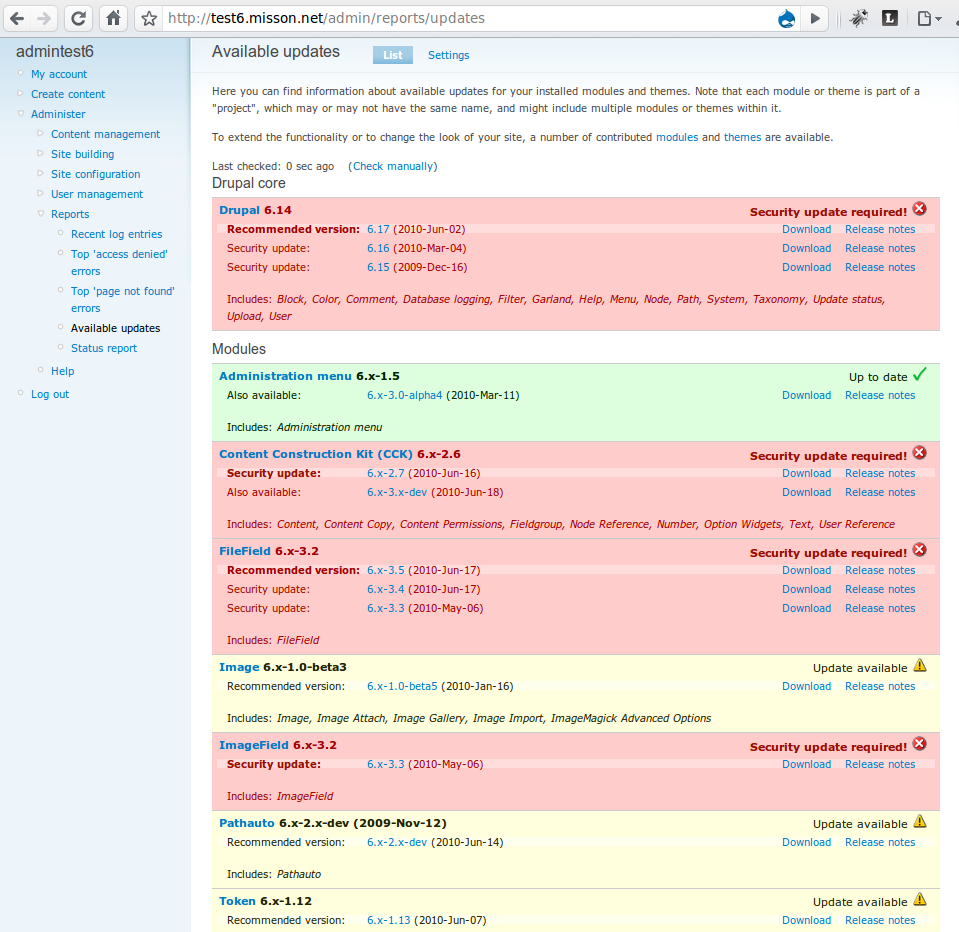This screenshot has width=959, height=932.
Task: Open the Status report page
Action: coord(104,348)
